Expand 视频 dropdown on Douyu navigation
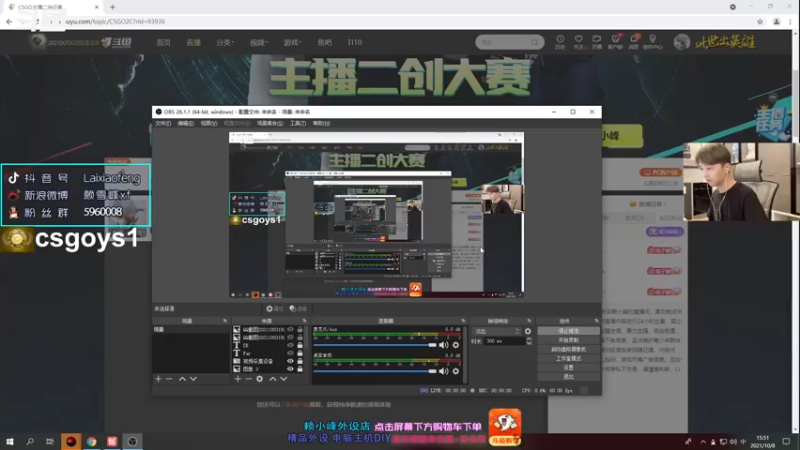The height and width of the screenshot is (450, 800). pos(259,42)
